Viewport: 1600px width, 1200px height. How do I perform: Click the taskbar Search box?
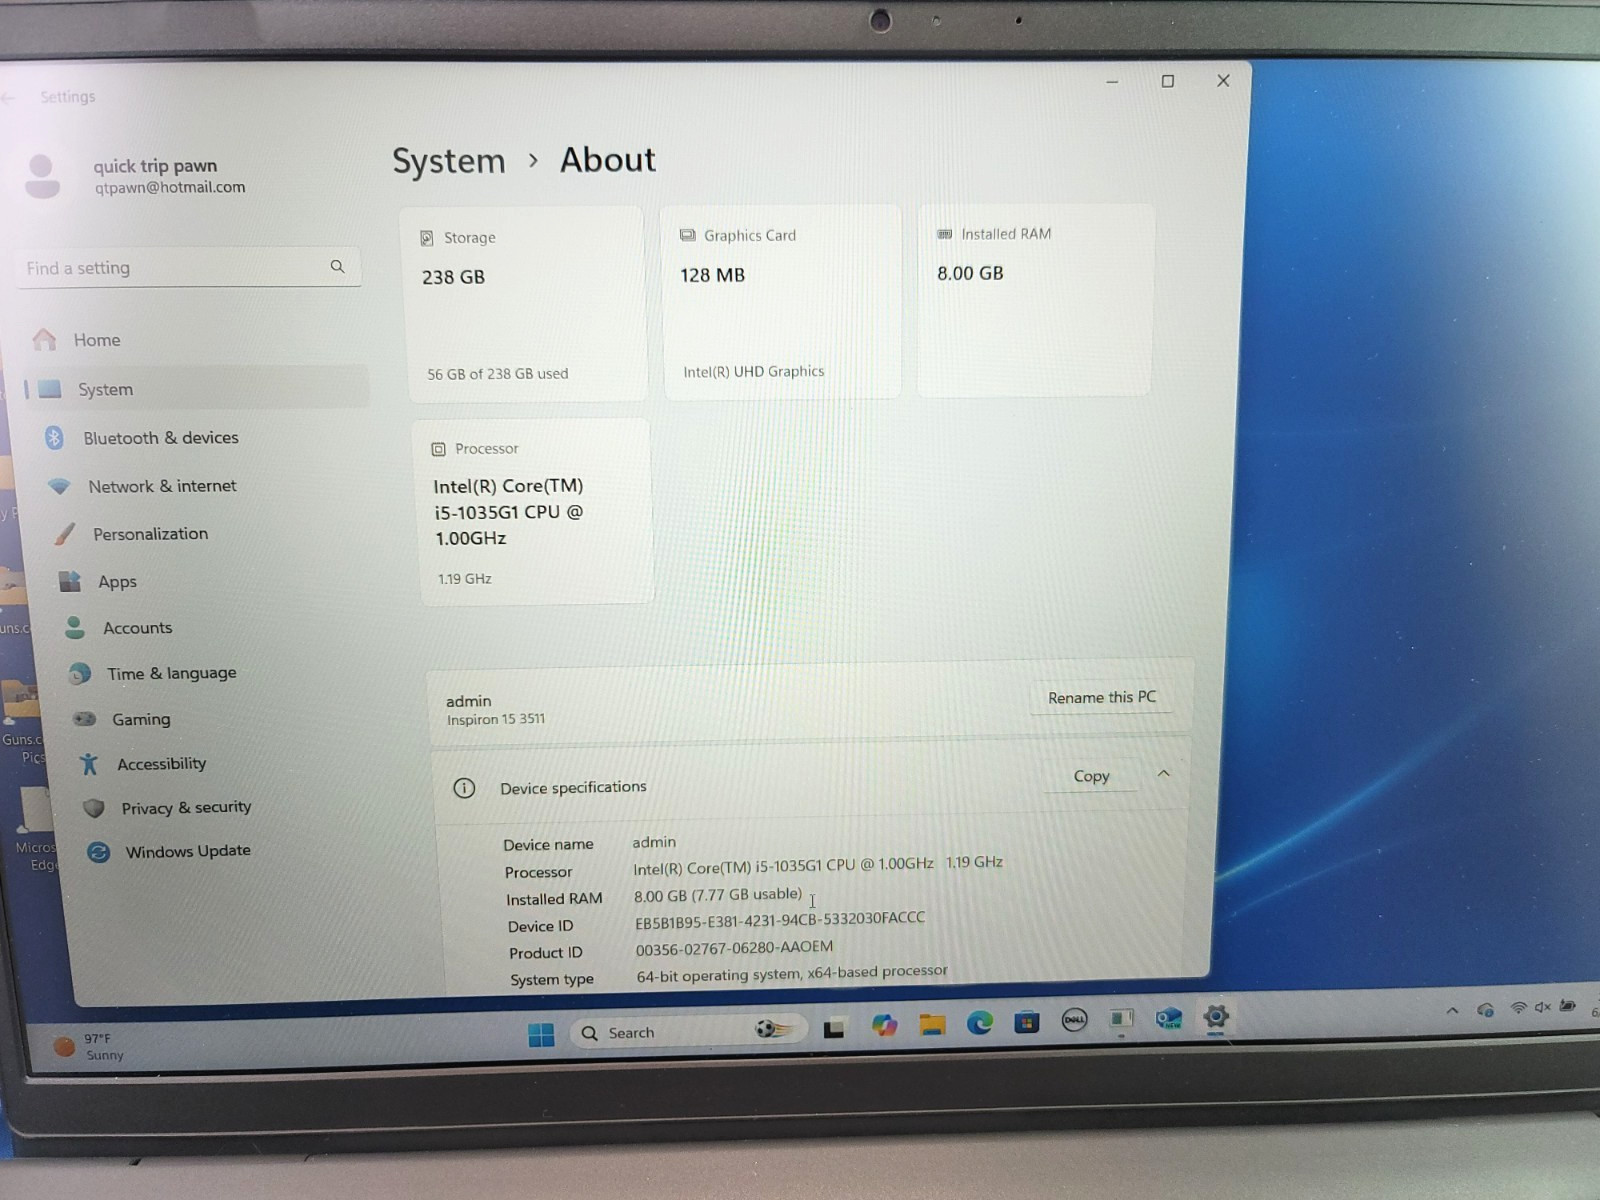pyautogui.click(x=688, y=1031)
